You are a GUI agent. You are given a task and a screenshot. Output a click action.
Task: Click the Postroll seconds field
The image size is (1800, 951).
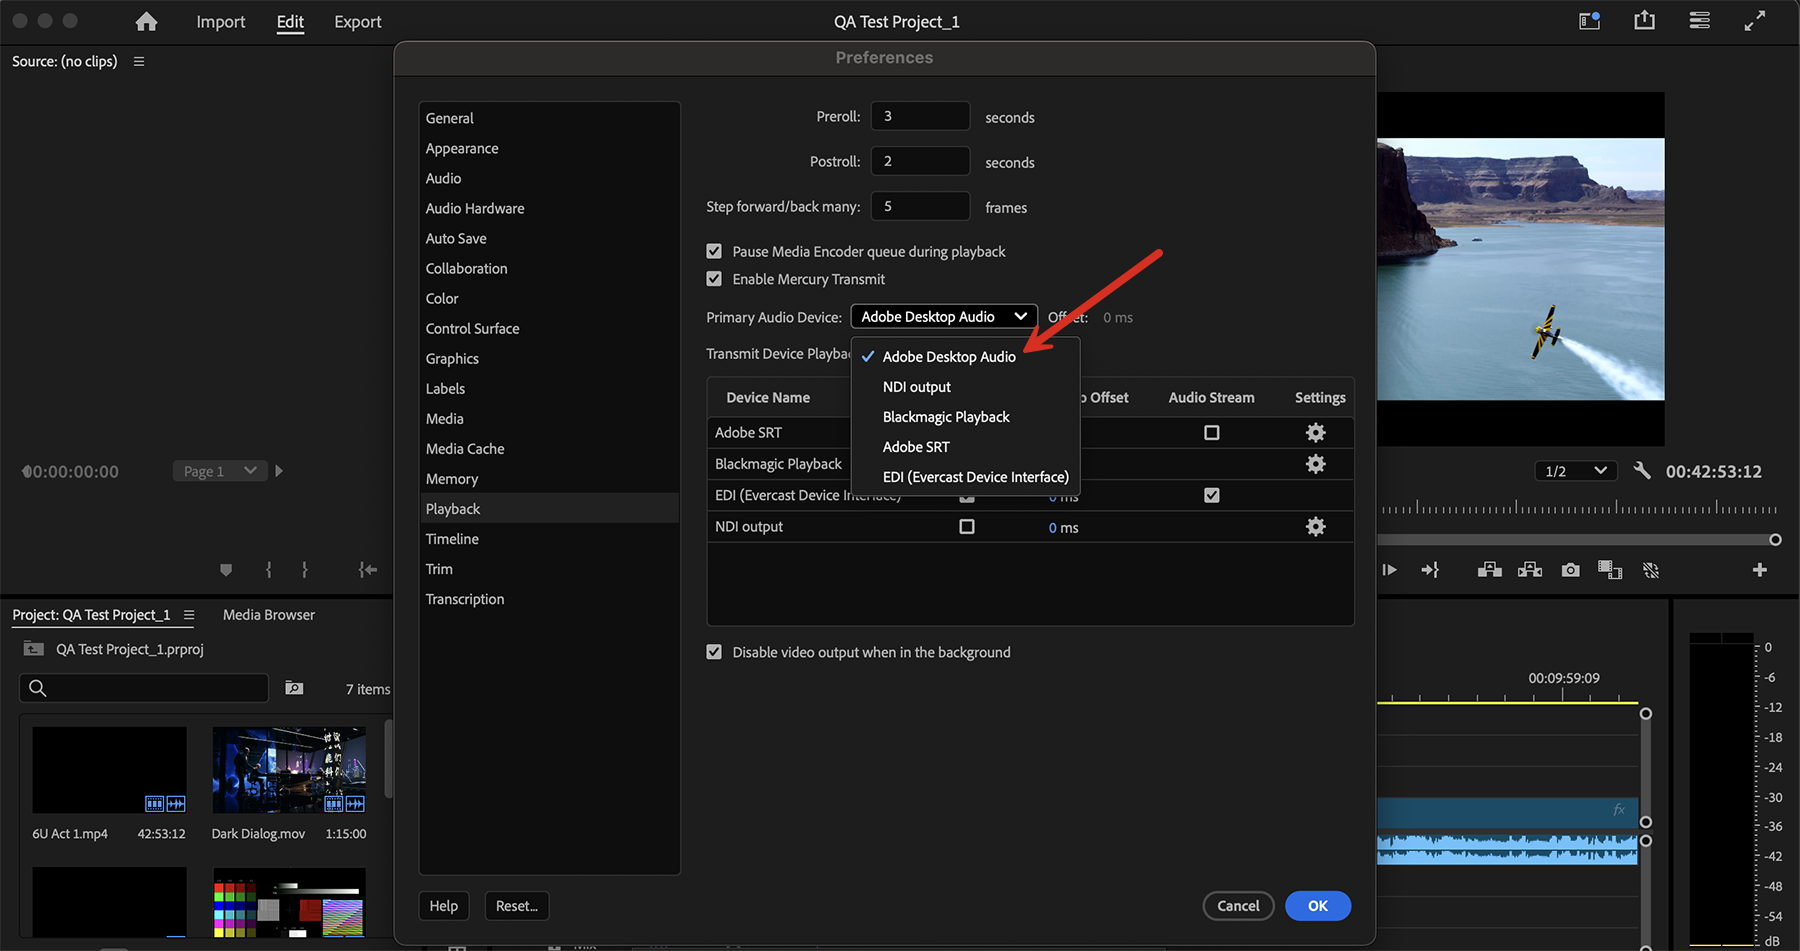pyautogui.click(x=920, y=161)
